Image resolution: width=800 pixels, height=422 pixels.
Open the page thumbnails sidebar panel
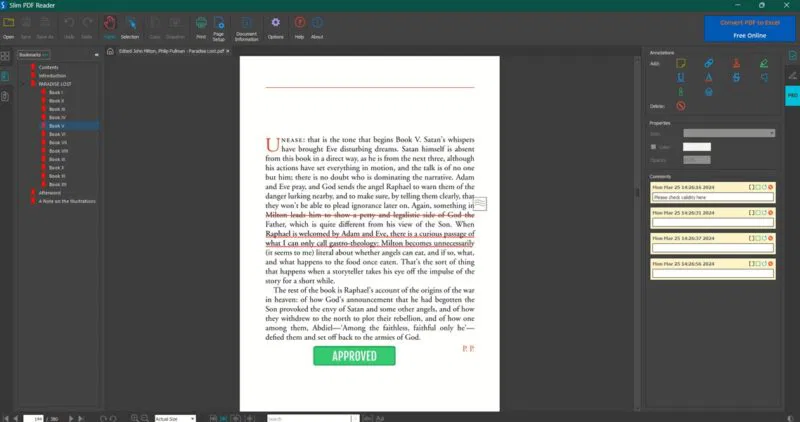coord(5,56)
